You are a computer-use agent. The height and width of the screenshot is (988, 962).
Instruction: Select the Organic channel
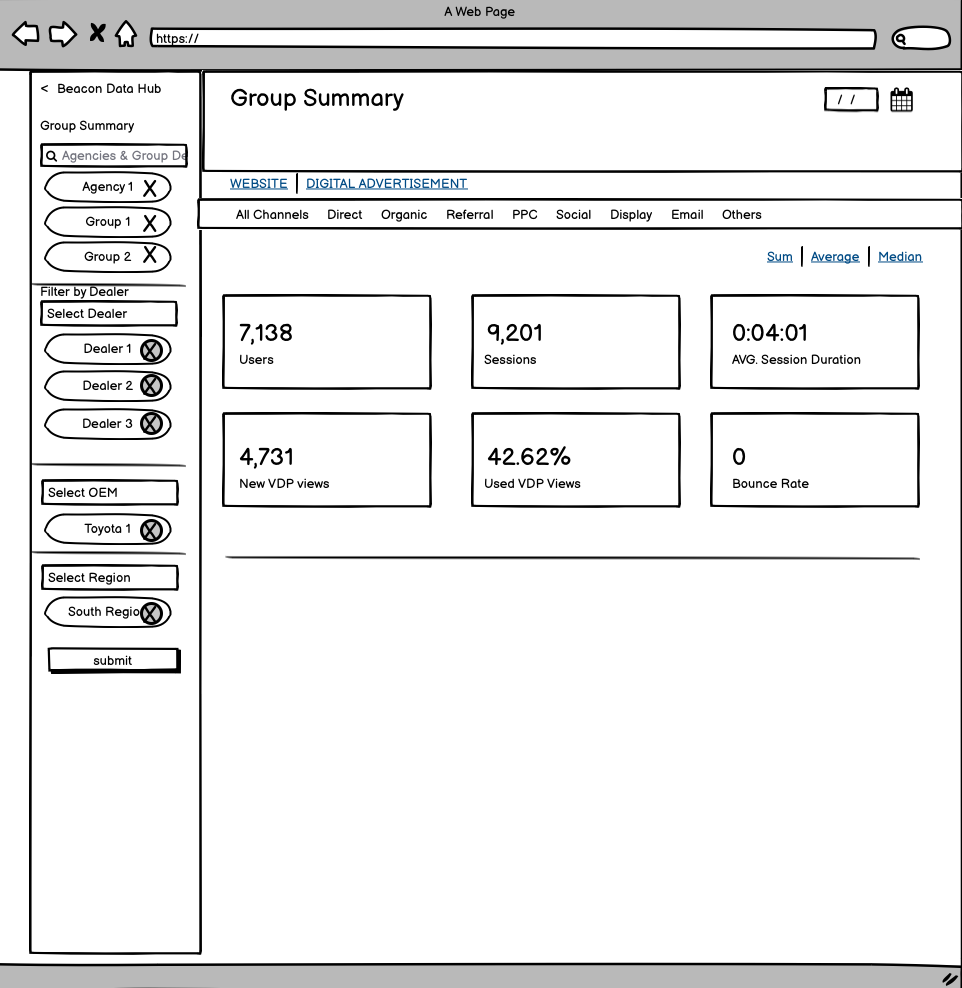click(404, 215)
